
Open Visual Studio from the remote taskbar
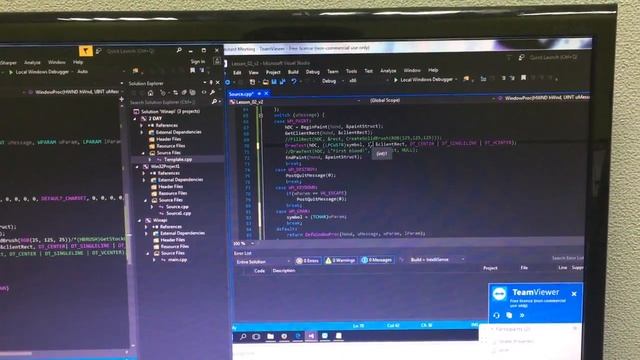pyautogui.click(x=311, y=336)
